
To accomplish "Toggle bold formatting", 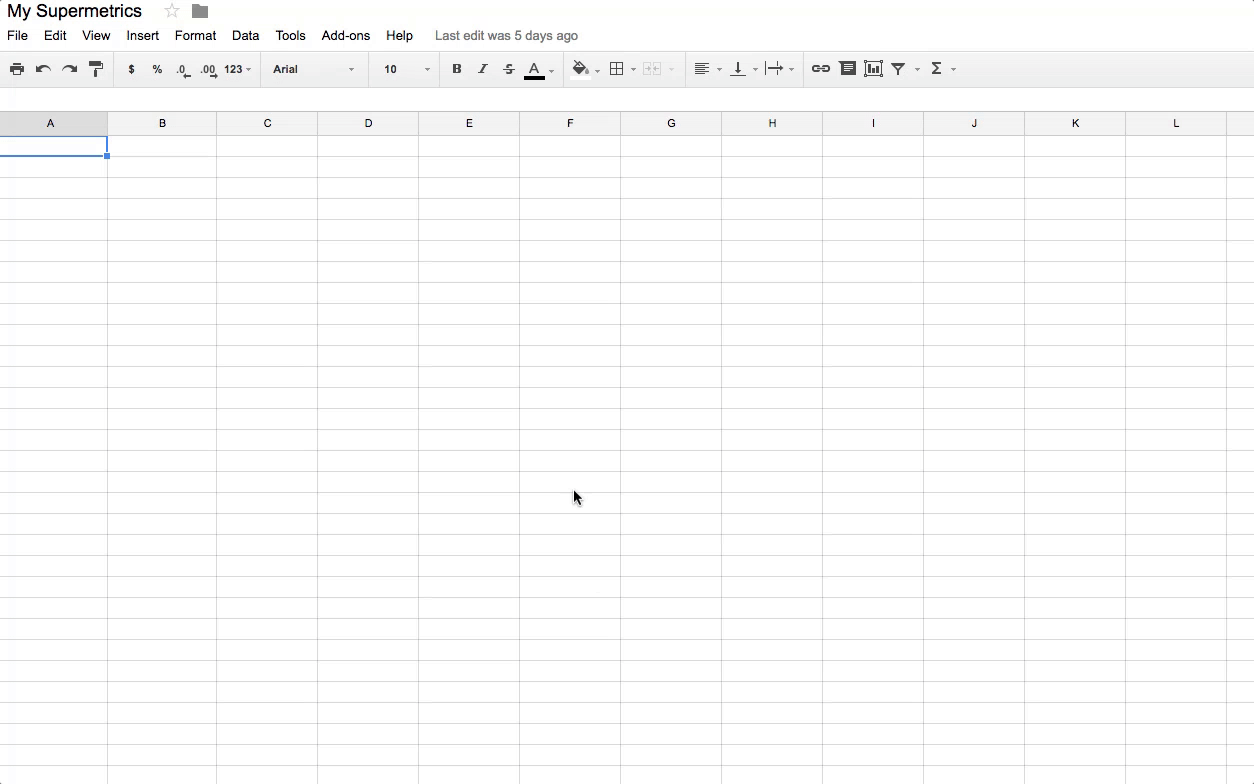I will (457, 69).
